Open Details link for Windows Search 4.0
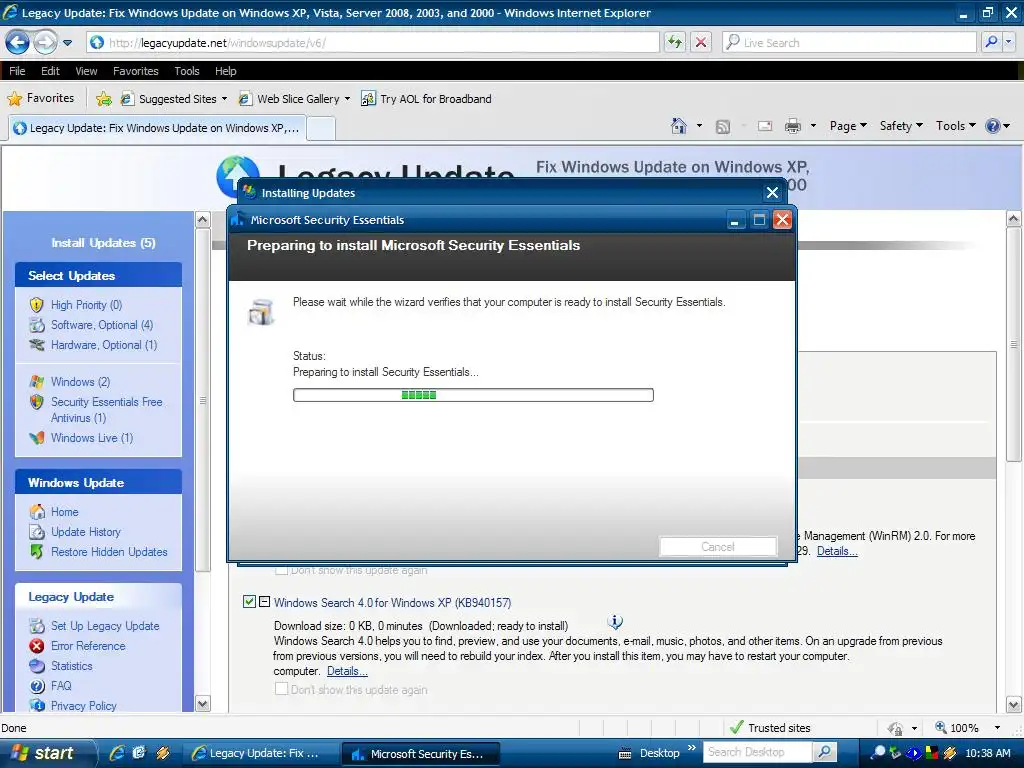The width and height of the screenshot is (1024, 768). [347, 671]
